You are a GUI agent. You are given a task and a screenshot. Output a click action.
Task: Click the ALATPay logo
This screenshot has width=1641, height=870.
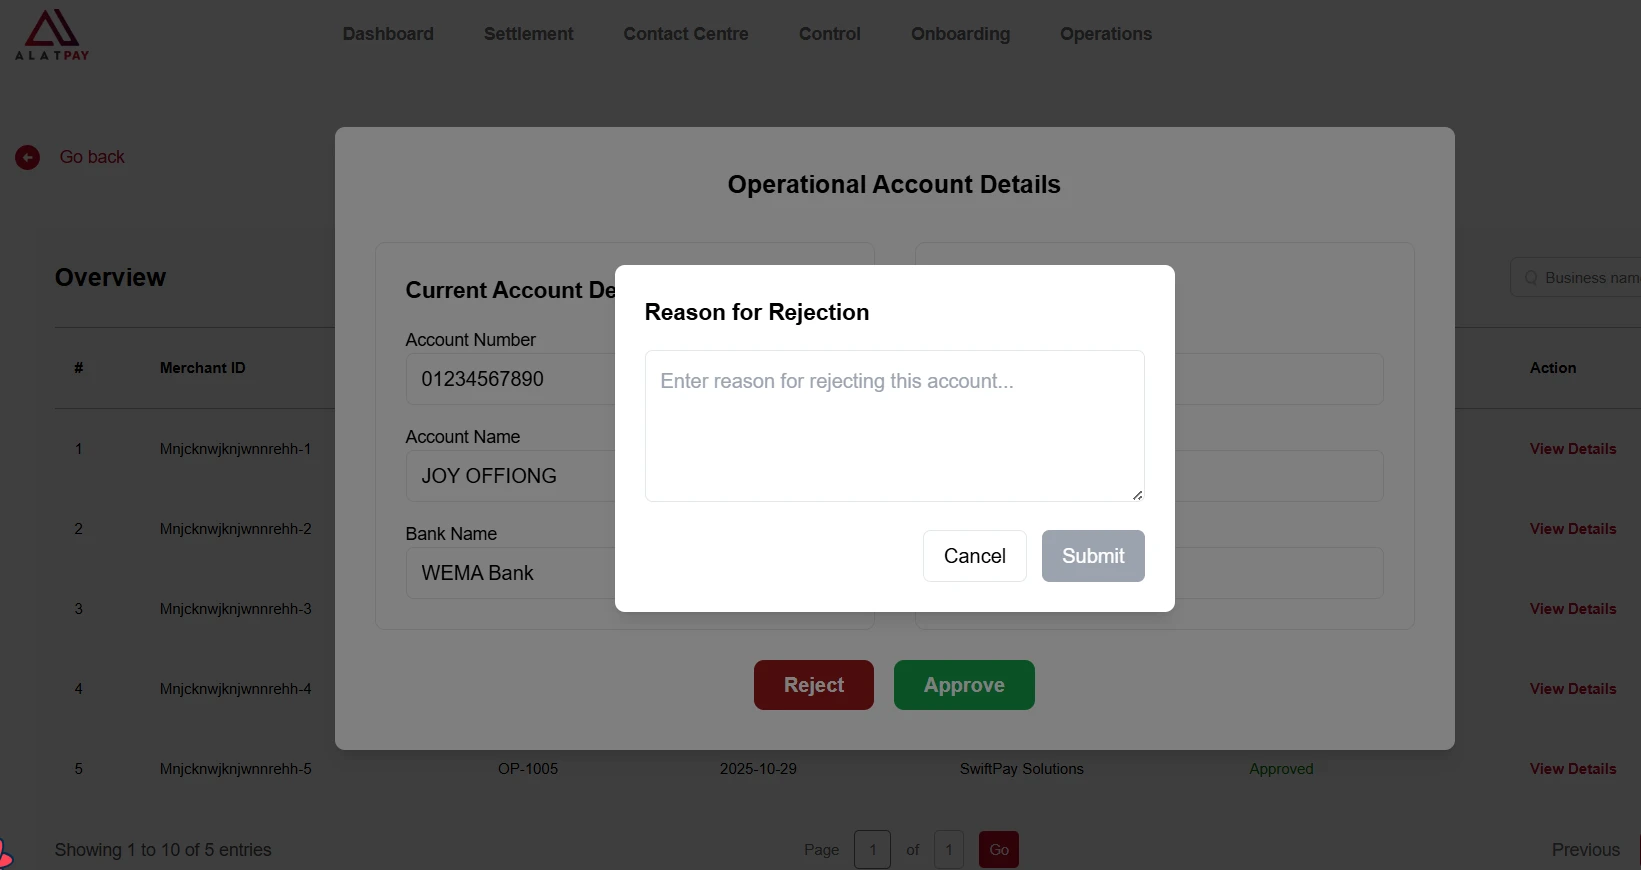click(x=52, y=35)
